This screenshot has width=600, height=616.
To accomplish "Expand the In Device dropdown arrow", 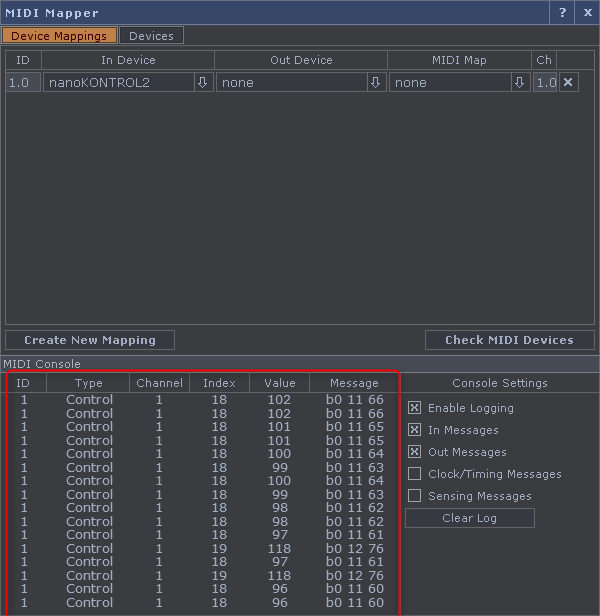I will (202, 82).
